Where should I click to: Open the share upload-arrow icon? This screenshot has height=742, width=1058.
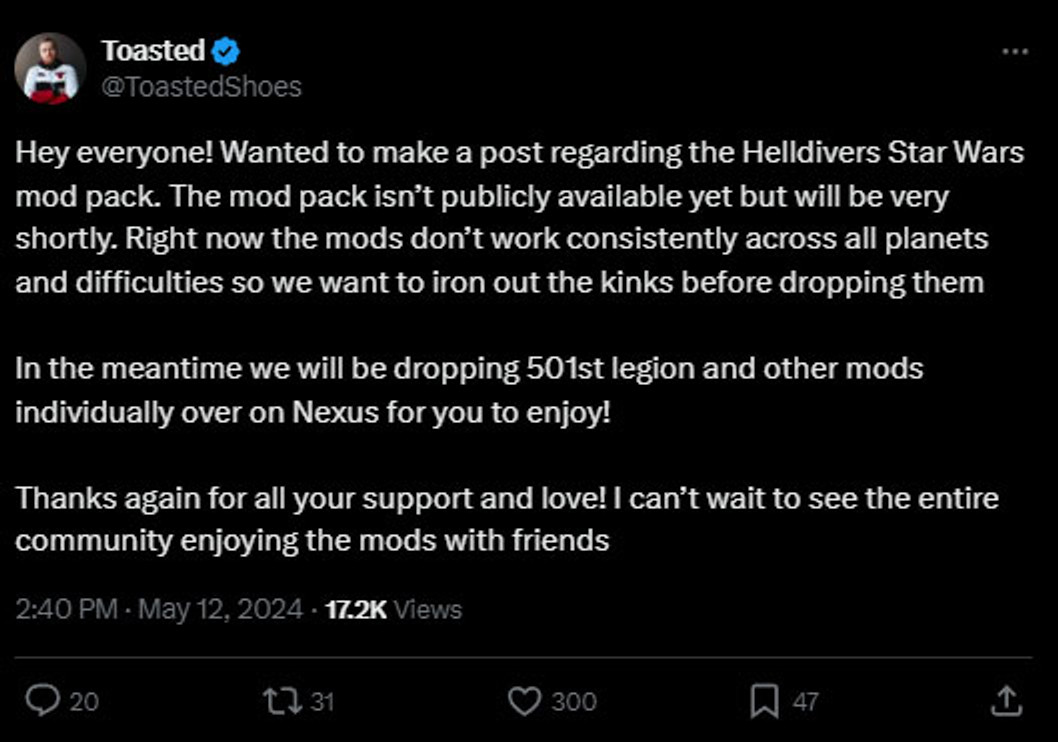(x=1006, y=701)
